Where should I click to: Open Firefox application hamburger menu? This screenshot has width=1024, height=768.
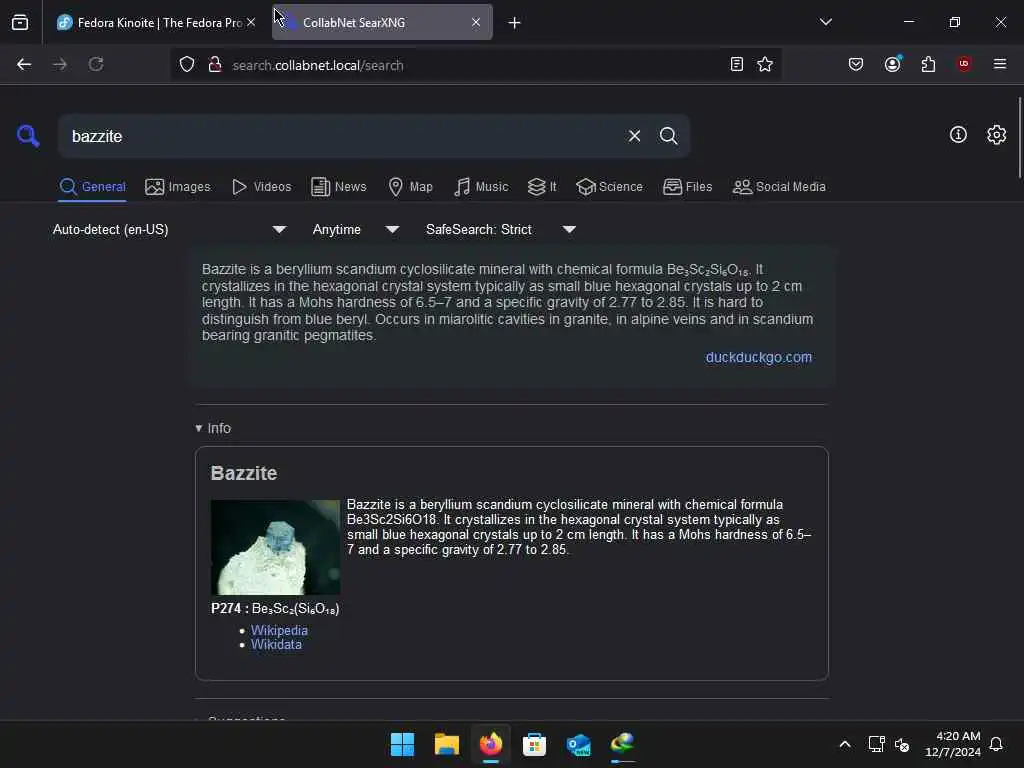[x=1000, y=64]
